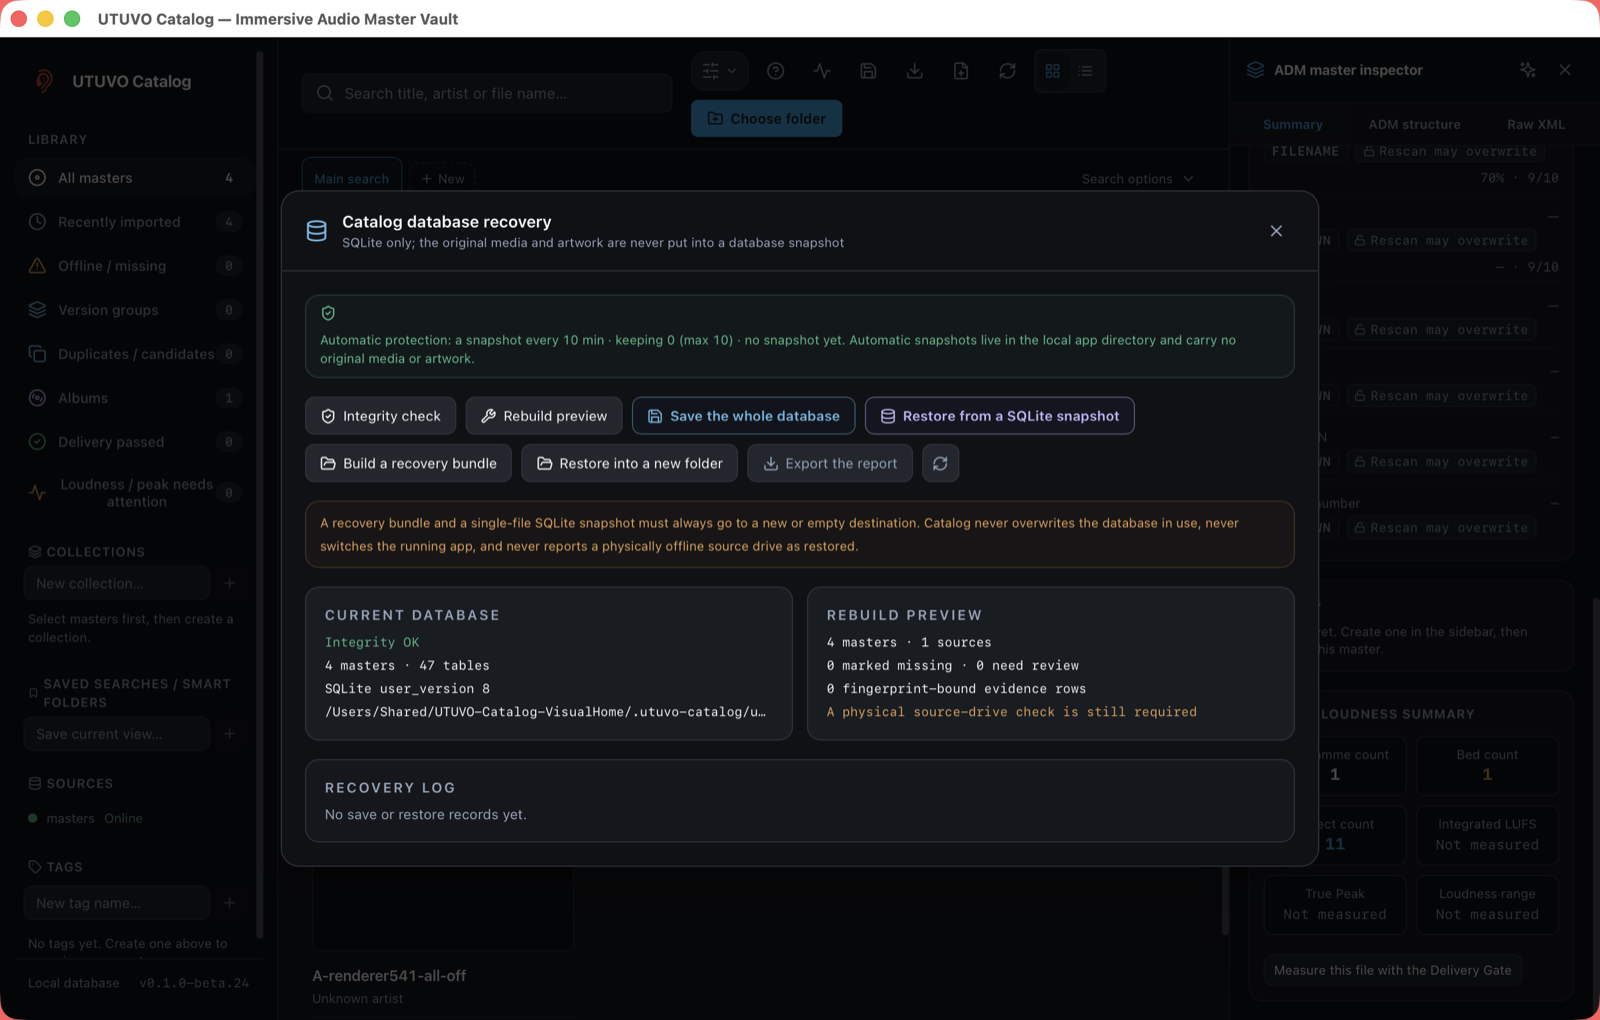Click the Rebuild preview button
This screenshot has height=1020, width=1600.
point(544,416)
